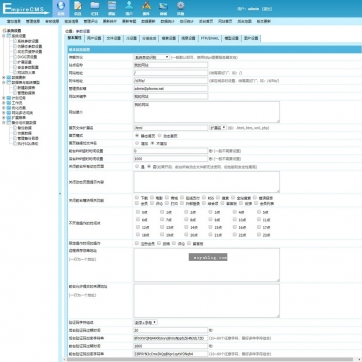Viewport: 362px width, 362px height.
Task: Check the RSS module checkbox
Action: click(x=203, y=197)
